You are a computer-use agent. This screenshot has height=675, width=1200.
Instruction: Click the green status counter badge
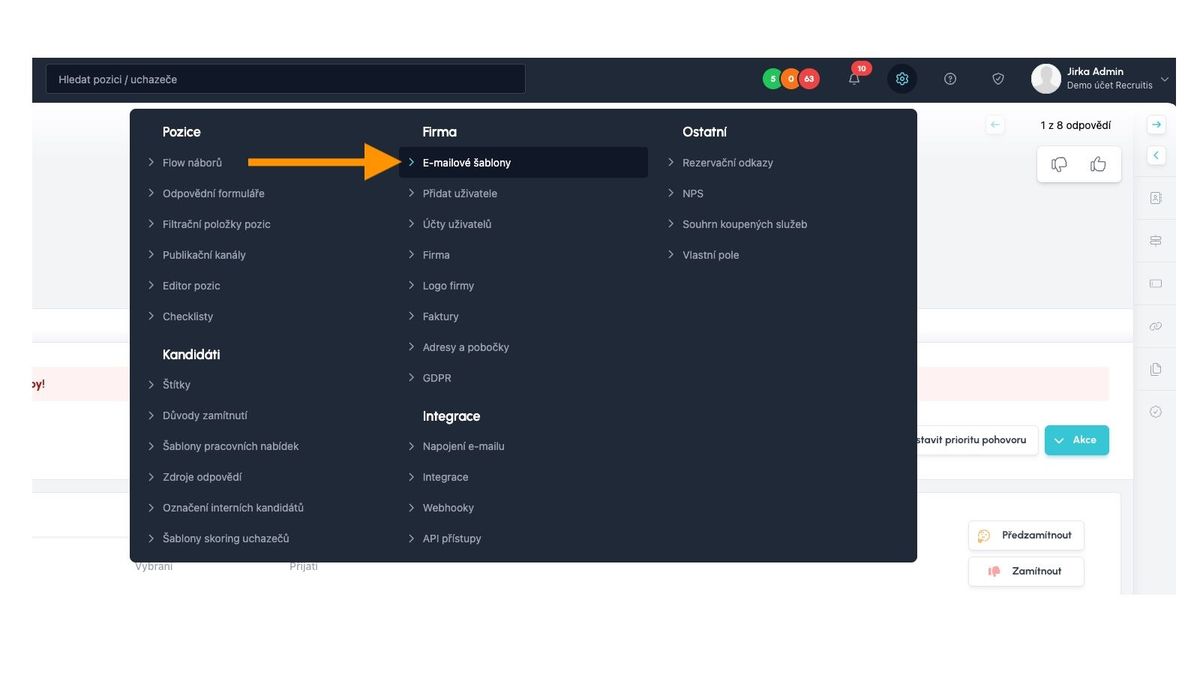point(772,79)
